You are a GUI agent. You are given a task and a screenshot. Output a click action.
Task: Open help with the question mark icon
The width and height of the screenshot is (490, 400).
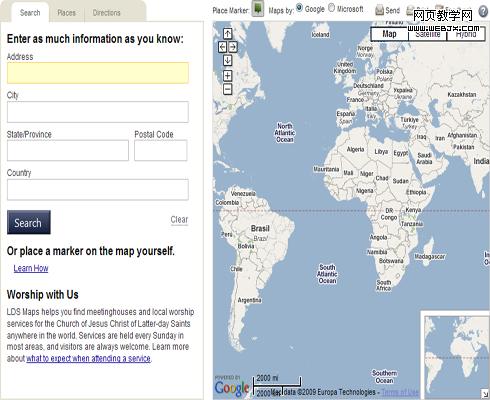tap(483, 12)
